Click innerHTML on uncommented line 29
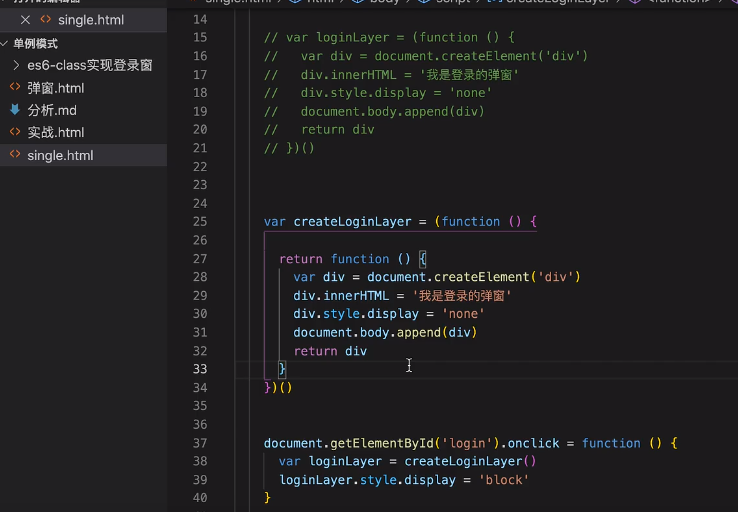The image size is (738, 512). [x=356, y=296]
